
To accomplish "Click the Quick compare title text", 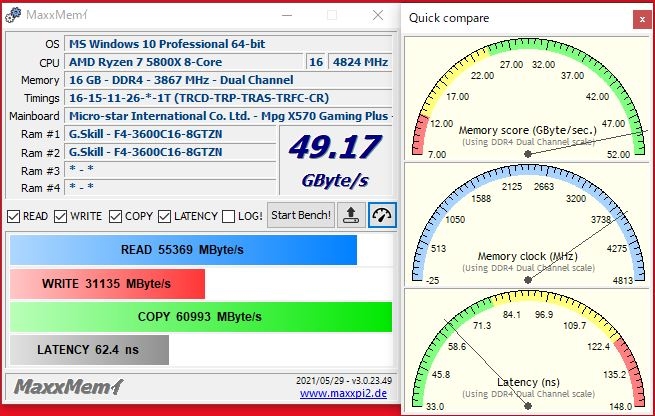I will click(x=449, y=18).
